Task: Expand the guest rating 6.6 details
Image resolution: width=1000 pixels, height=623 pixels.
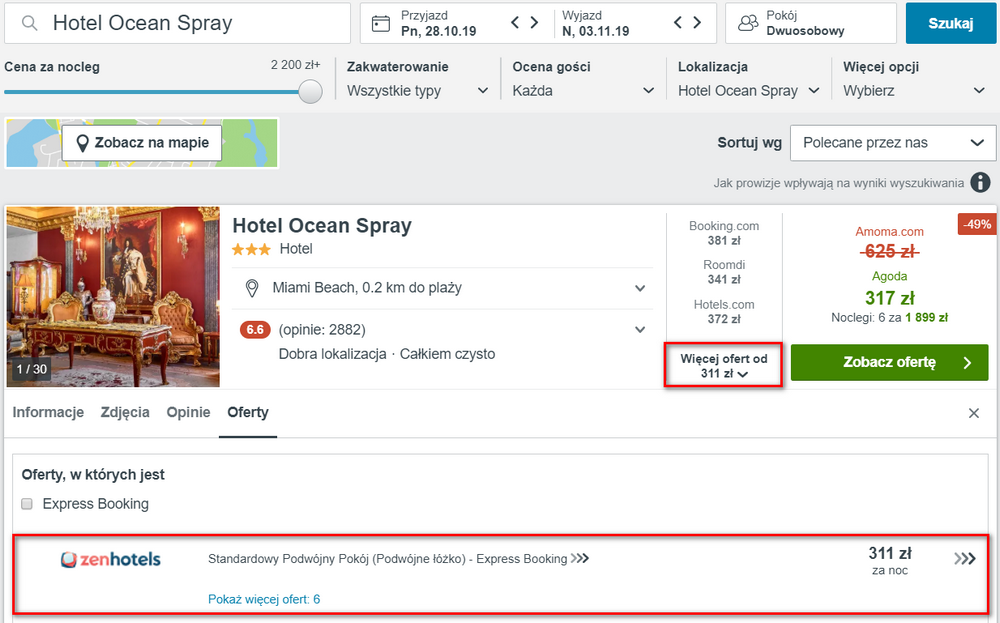Action: 640,330
